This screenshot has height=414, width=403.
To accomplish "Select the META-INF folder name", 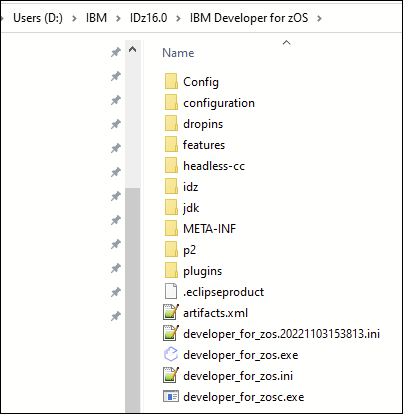I will [209, 229].
